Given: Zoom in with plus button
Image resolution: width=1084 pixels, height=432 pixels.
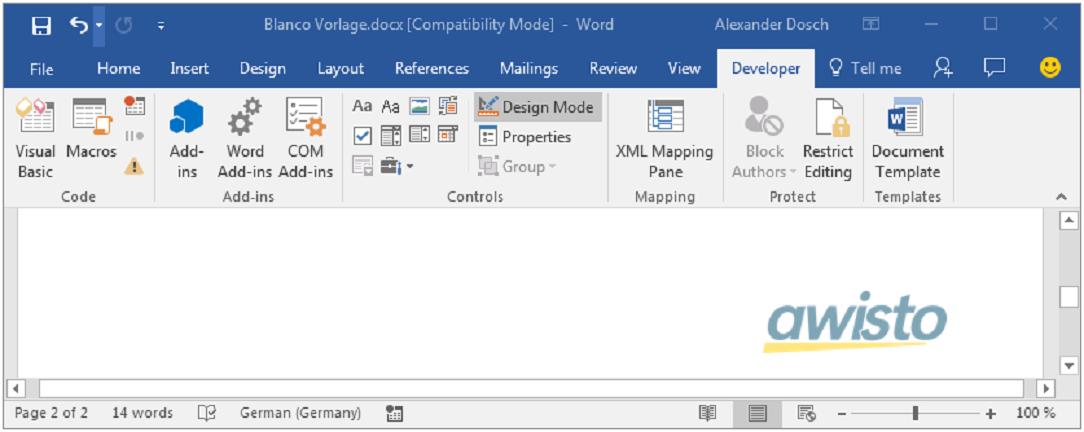Looking at the screenshot, I should 991,413.
